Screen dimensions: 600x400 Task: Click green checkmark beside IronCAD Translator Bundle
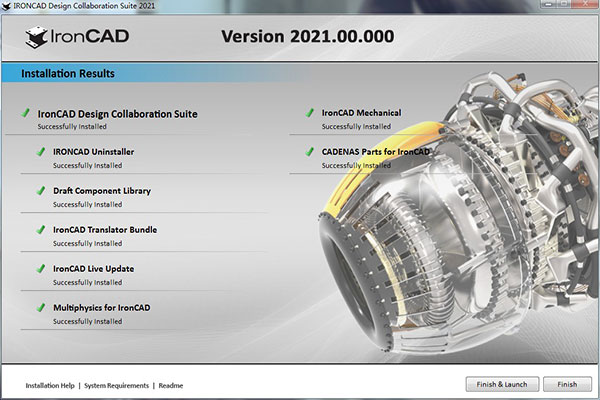41,229
